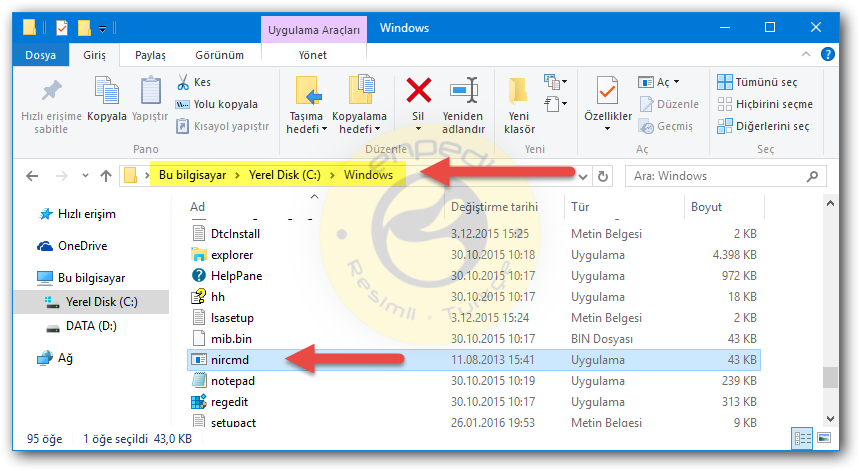This screenshot has height=471, width=860.
Task: Click Bu bilgisayar in address bar
Action: [x=193, y=175]
